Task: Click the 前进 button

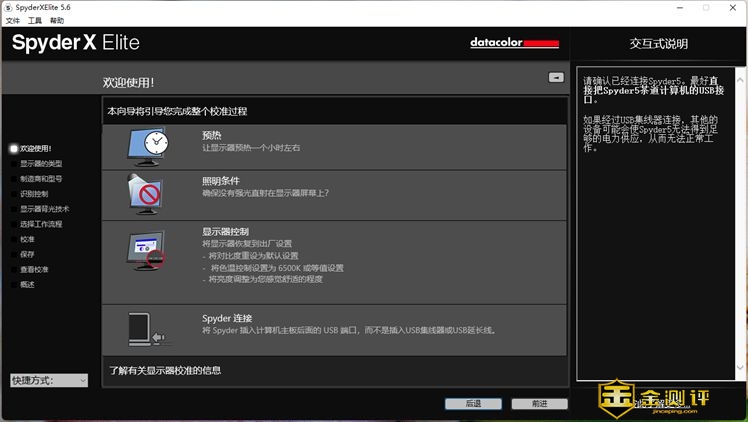Action: 539,404
